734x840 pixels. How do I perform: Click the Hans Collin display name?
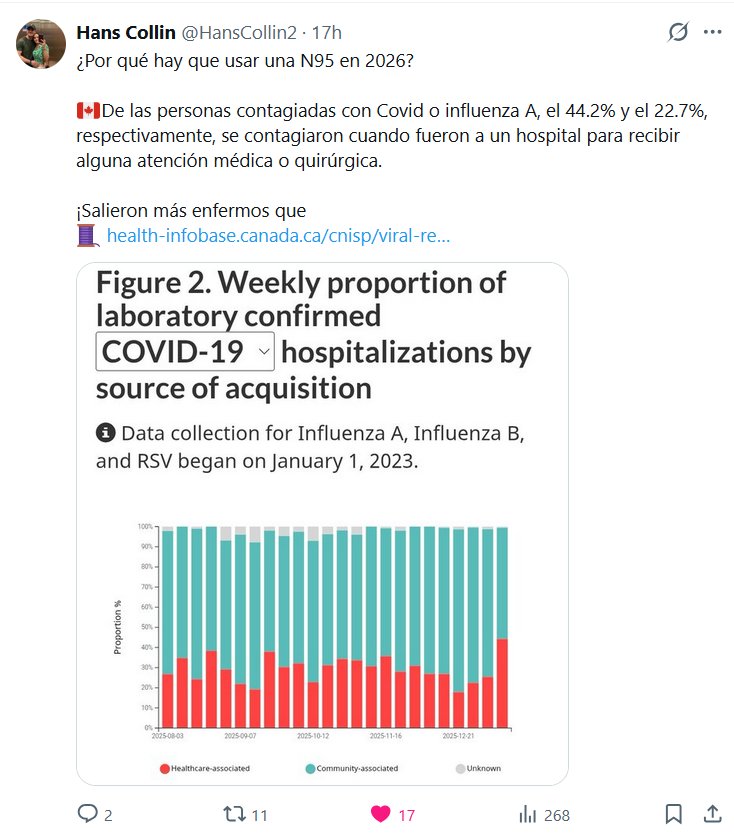pyautogui.click(x=124, y=32)
